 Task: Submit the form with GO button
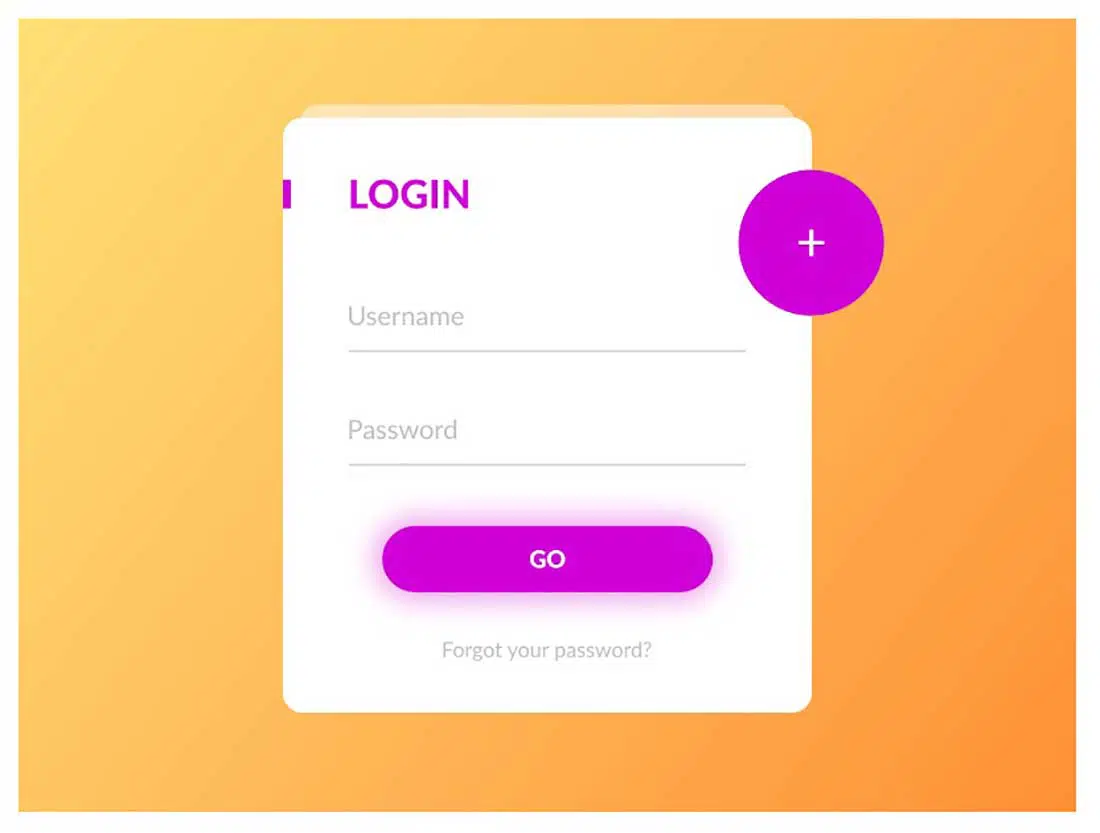(547, 559)
